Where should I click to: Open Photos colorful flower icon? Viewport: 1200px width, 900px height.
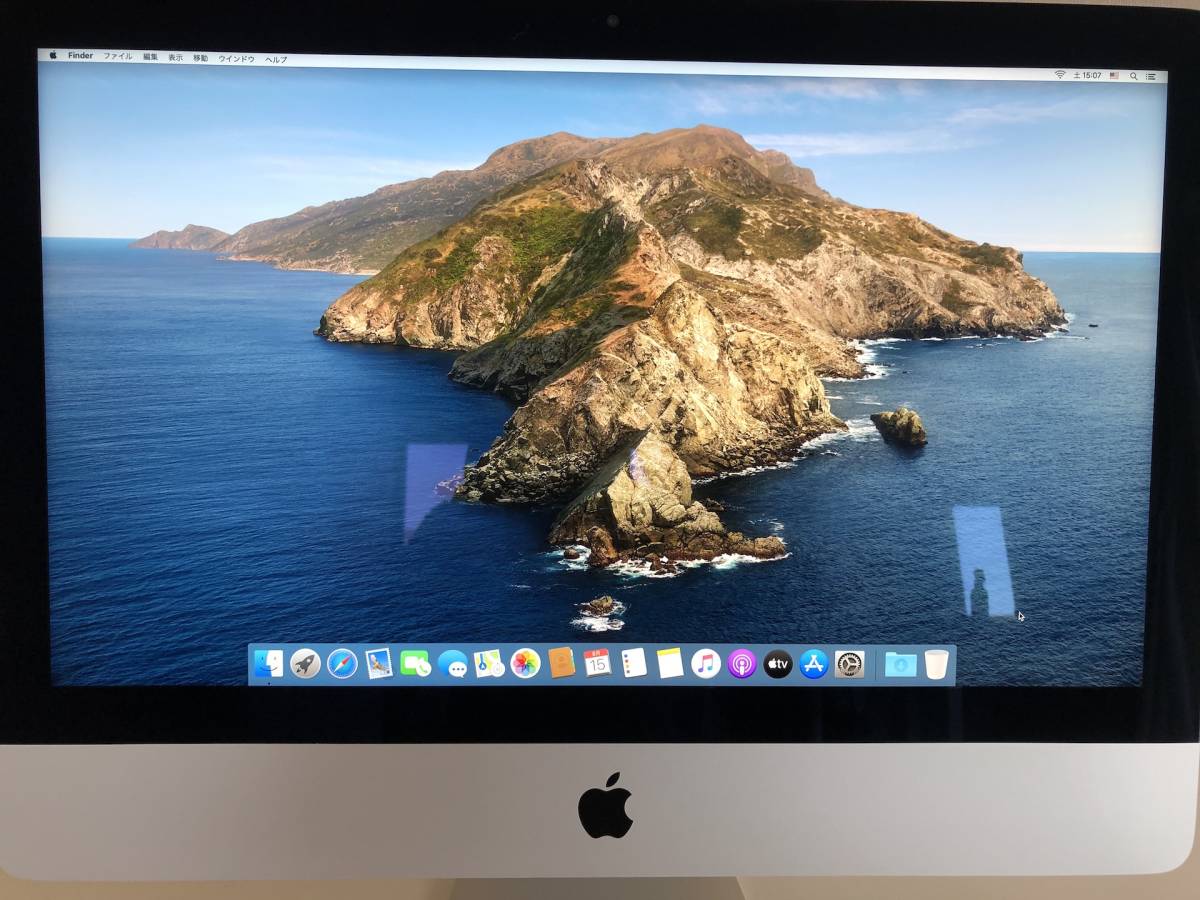coord(525,663)
